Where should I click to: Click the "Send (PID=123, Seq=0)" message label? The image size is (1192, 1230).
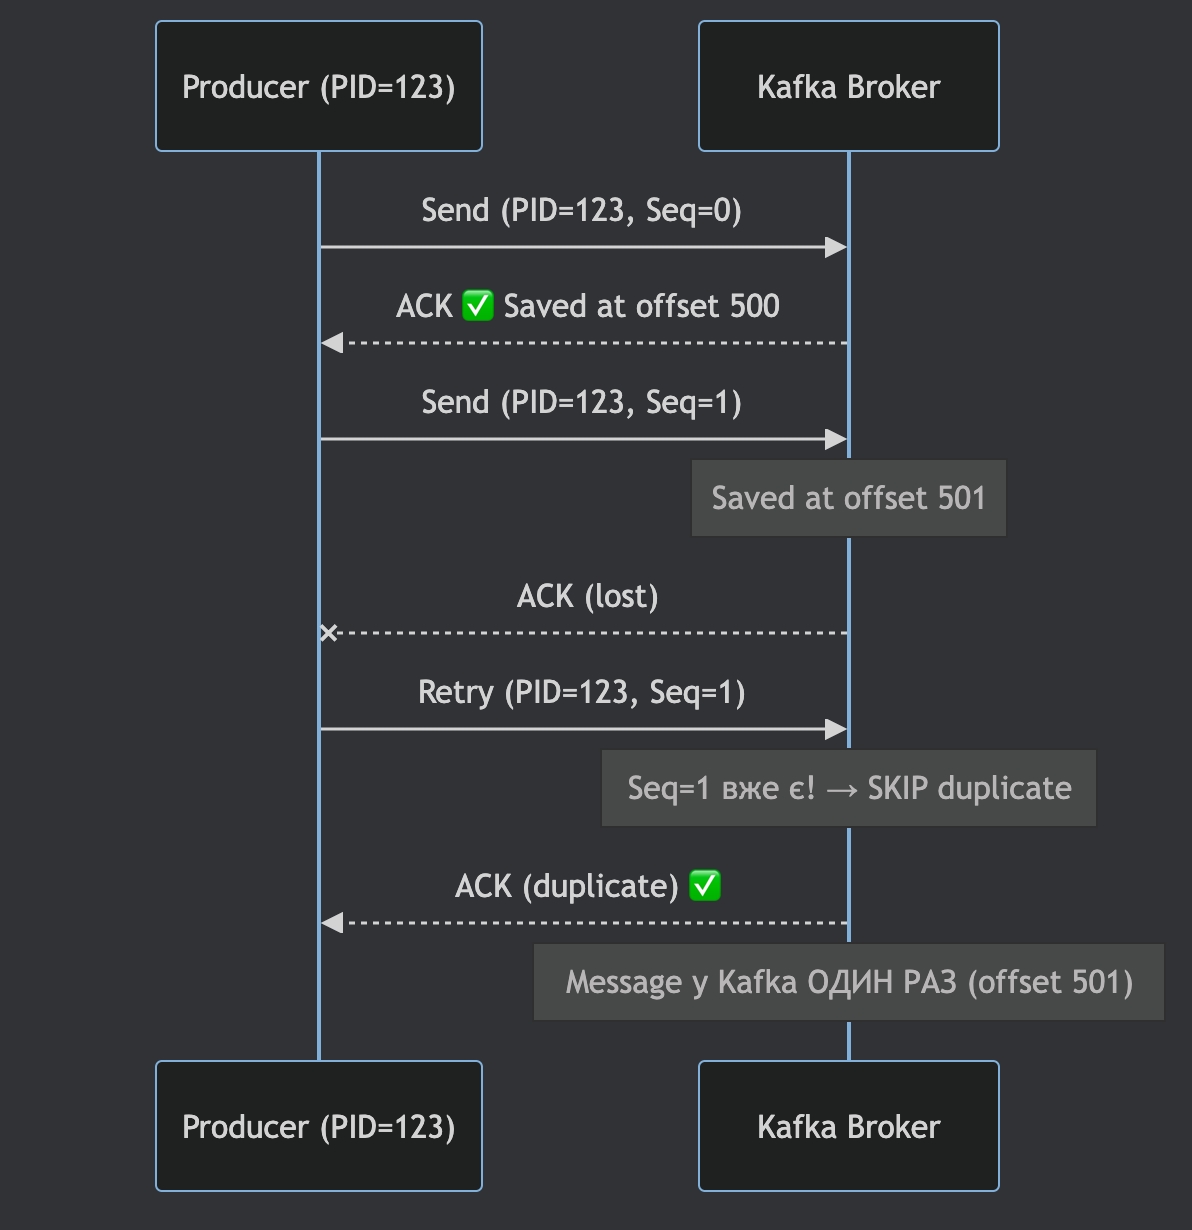tap(581, 211)
